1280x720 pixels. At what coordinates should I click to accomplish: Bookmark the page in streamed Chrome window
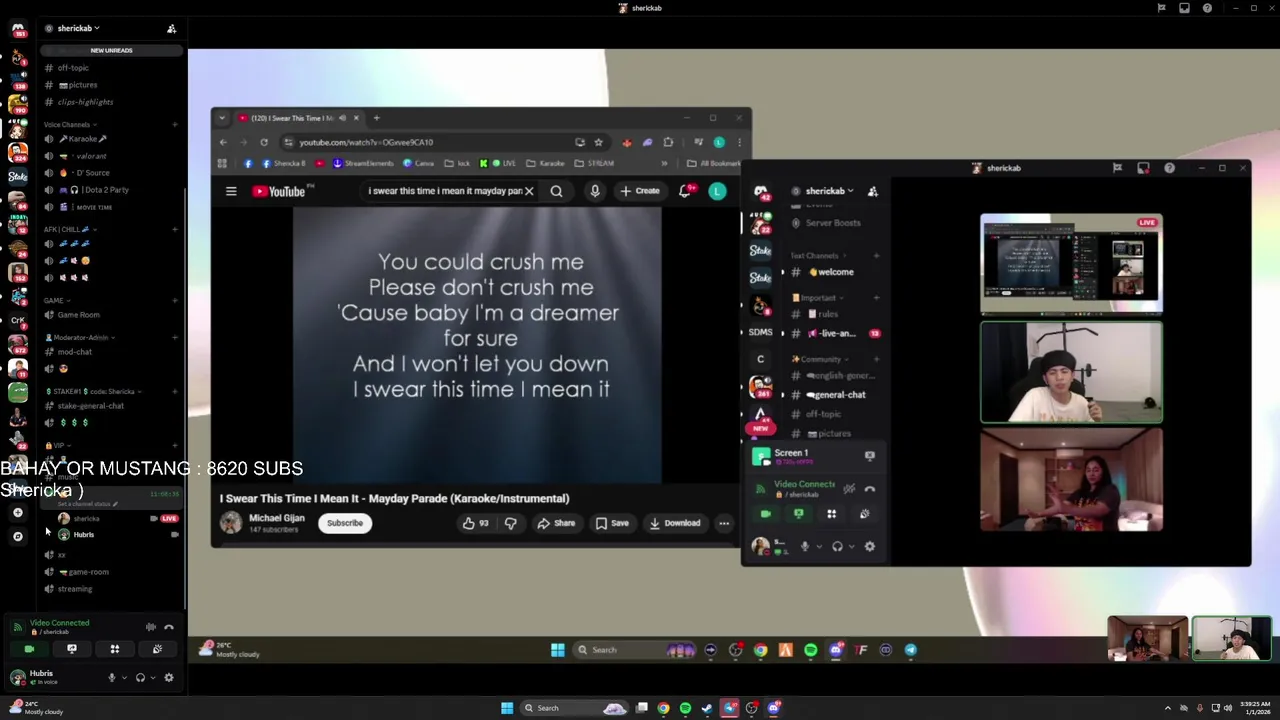pyautogui.click(x=598, y=142)
